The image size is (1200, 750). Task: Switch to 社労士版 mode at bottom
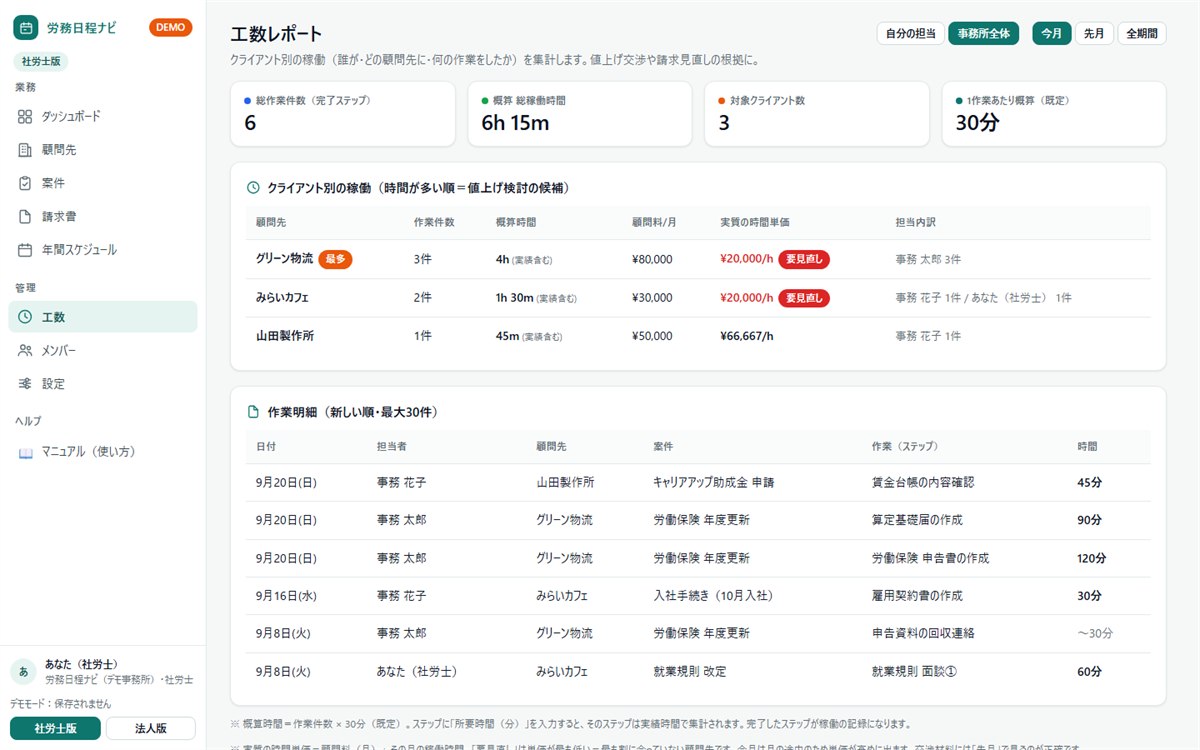(56, 728)
